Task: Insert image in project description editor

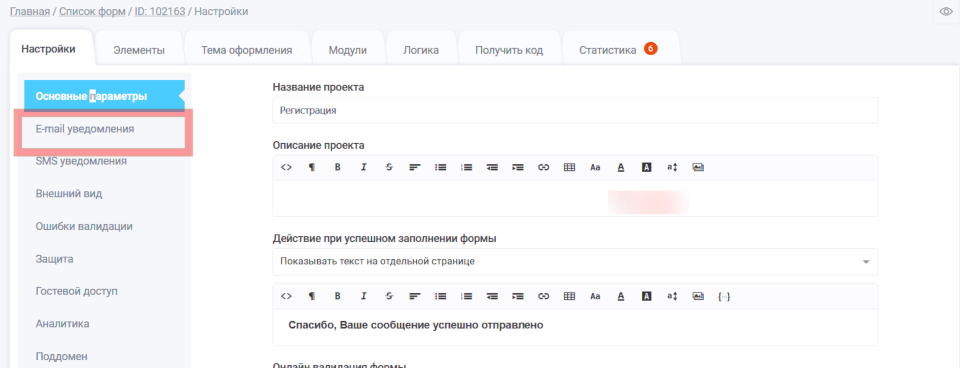Action: pos(698,167)
